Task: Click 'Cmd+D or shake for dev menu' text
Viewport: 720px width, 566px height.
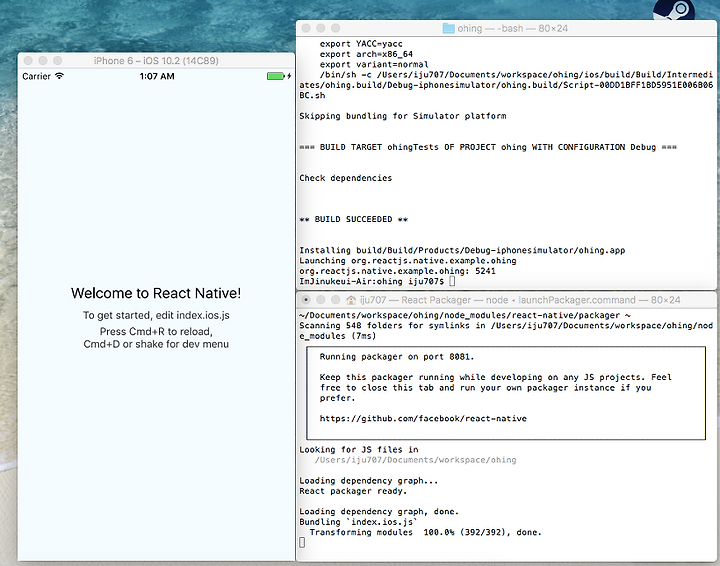Action: pos(156,344)
